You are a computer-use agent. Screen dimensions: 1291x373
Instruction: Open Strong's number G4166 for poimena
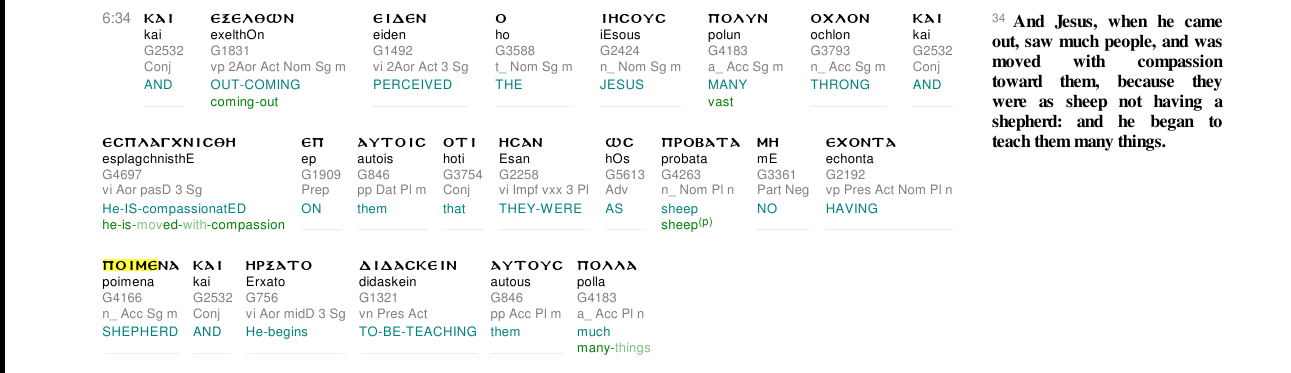click(x=121, y=298)
